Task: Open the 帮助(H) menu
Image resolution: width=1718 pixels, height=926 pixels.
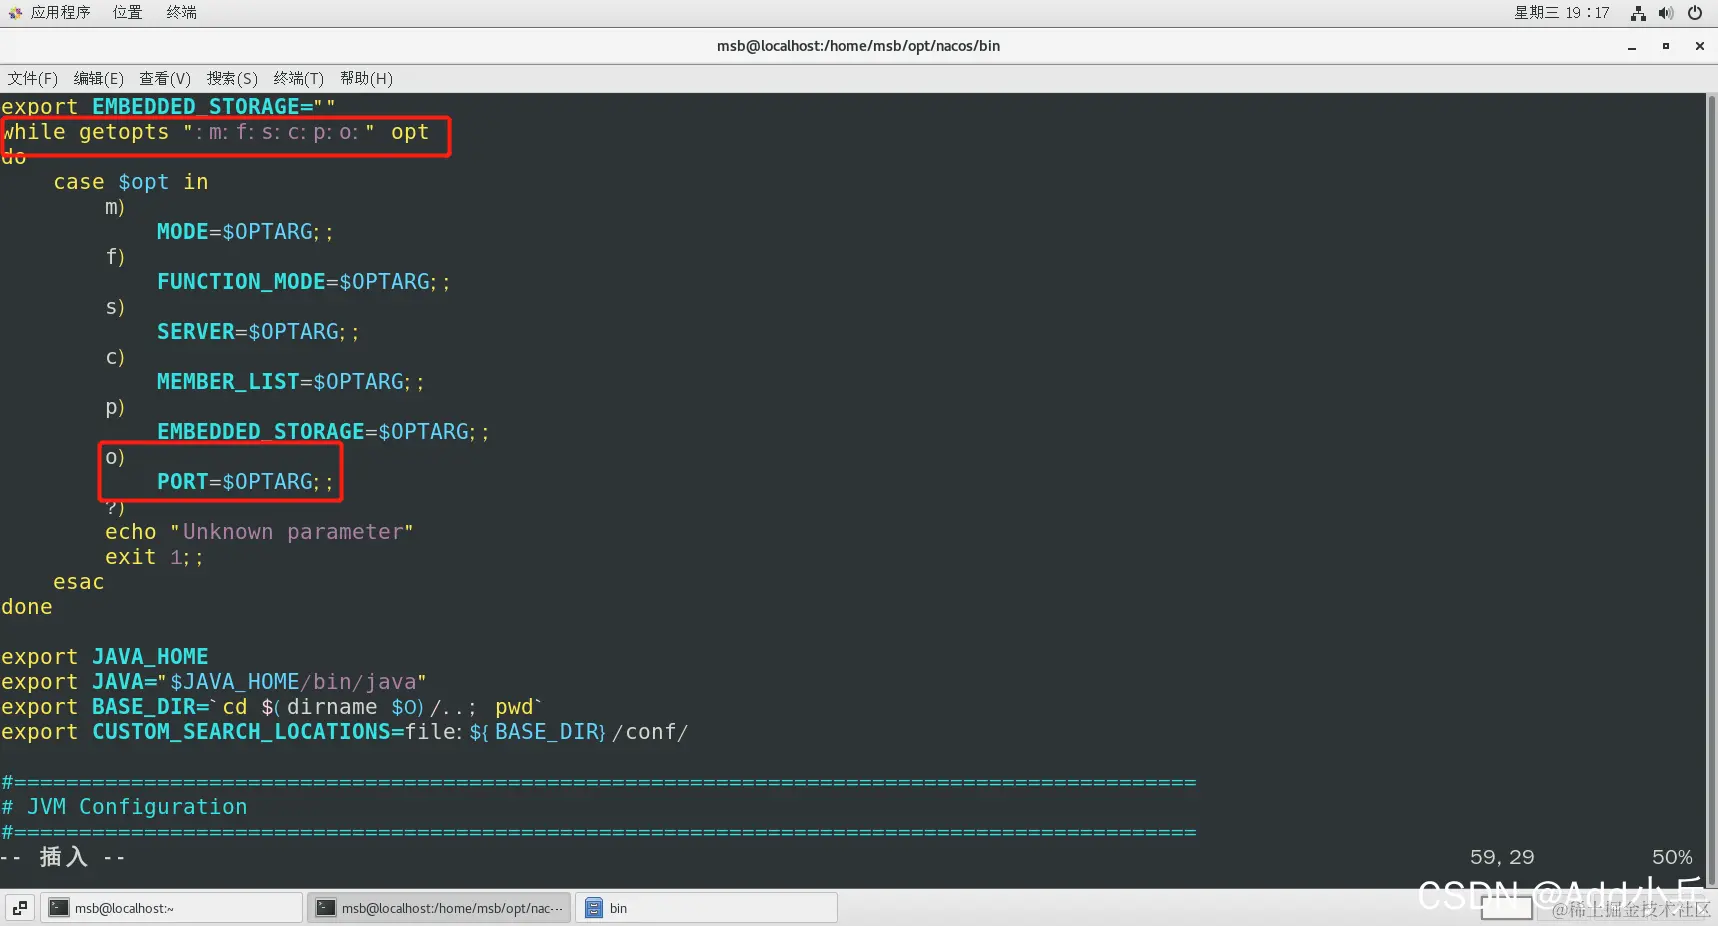Action: click(x=366, y=78)
